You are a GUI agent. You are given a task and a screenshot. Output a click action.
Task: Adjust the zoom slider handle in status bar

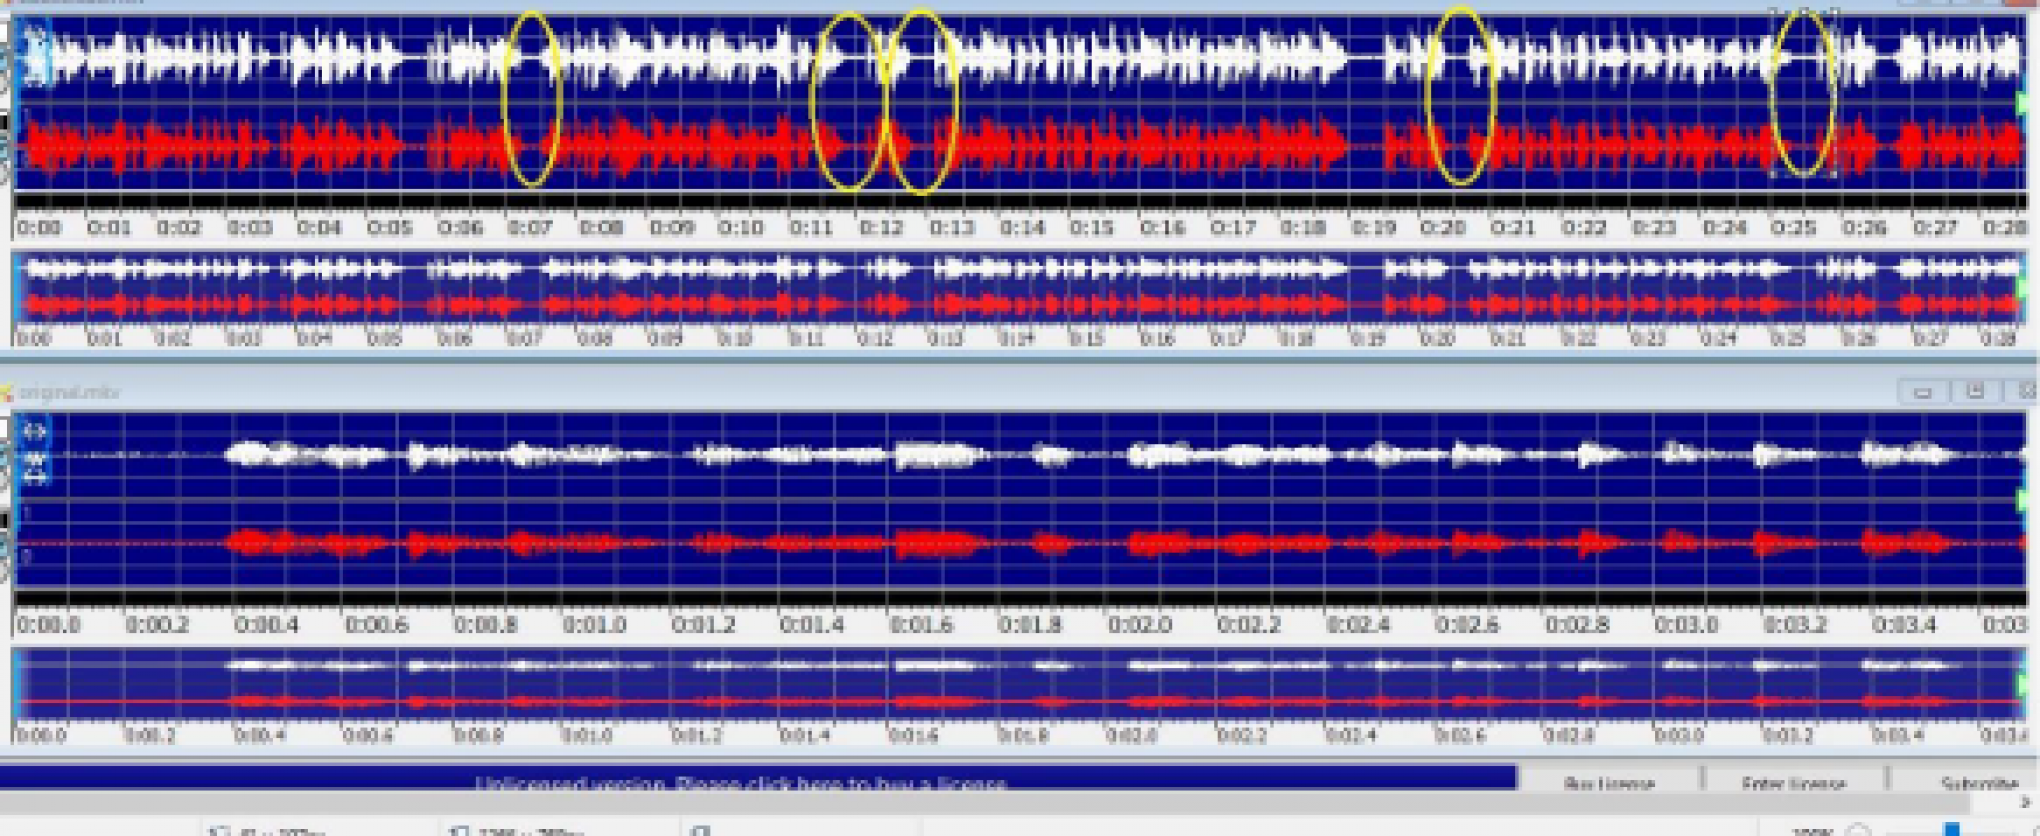(x=1952, y=828)
